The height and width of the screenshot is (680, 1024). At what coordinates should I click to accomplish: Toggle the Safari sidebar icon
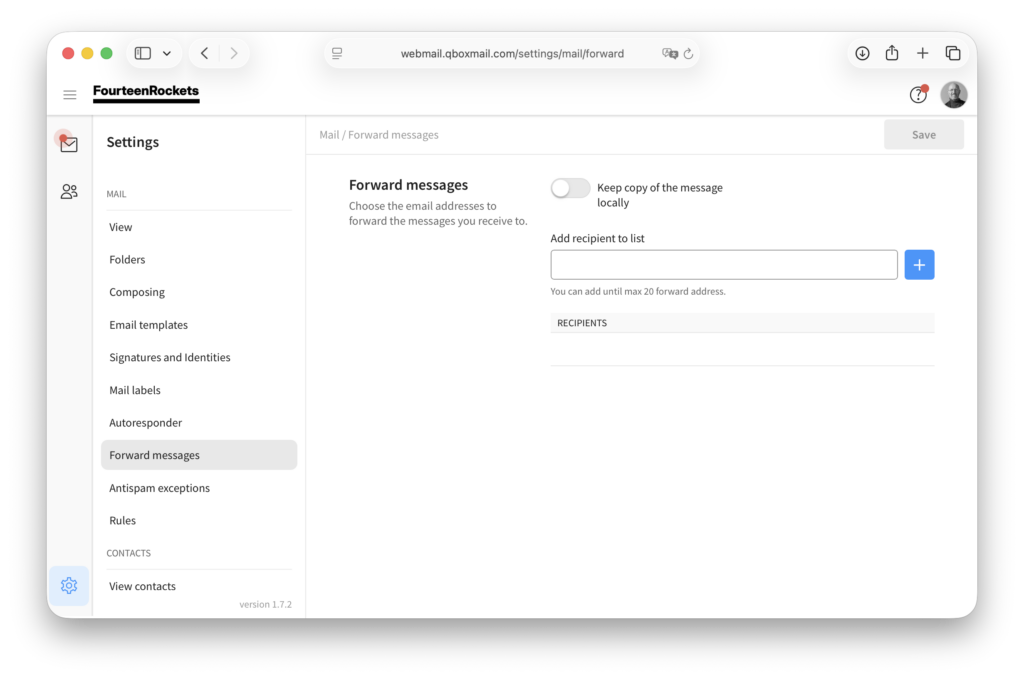pyautogui.click(x=142, y=54)
